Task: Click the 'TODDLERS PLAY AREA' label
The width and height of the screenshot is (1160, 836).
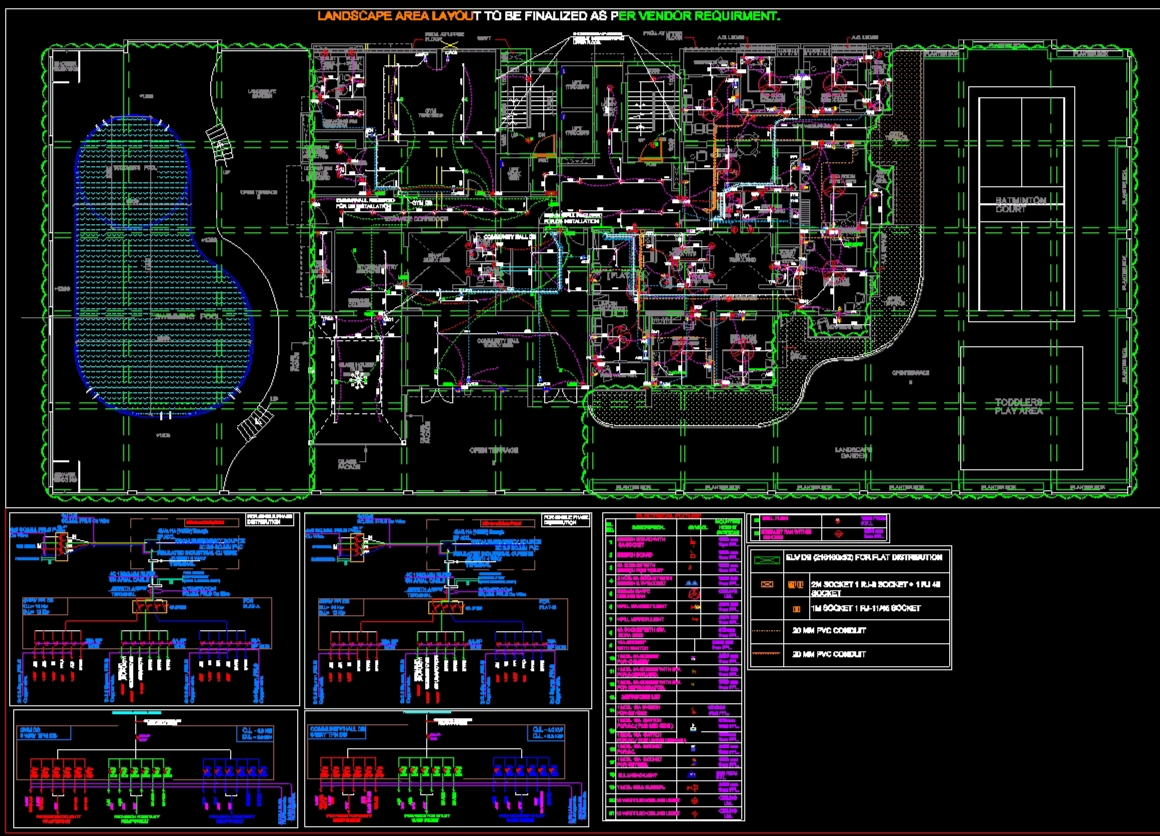Action: (1019, 406)
